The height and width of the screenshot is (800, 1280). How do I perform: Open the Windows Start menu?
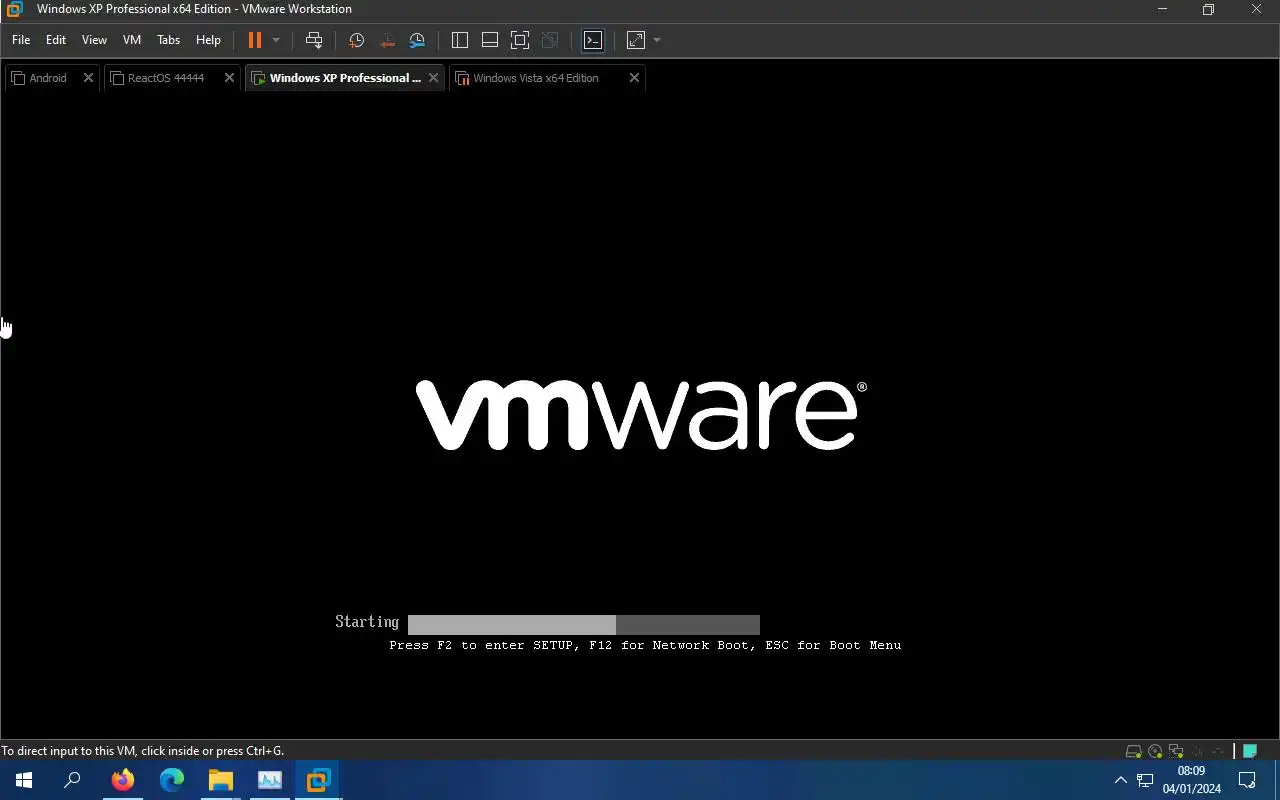(x=24, y=780)
